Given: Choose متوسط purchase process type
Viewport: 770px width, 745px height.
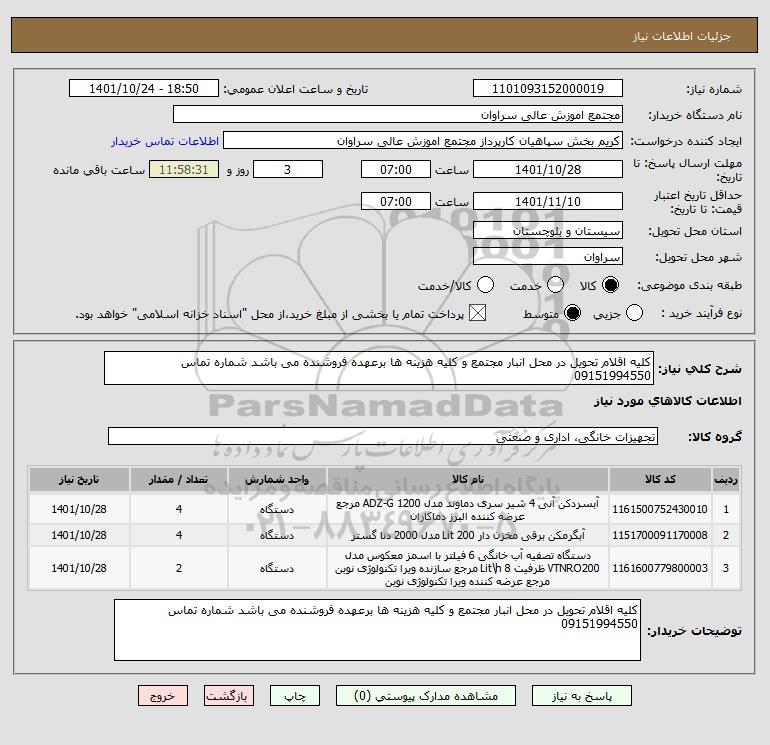Looking at the screenshot, I should (573, 313).
